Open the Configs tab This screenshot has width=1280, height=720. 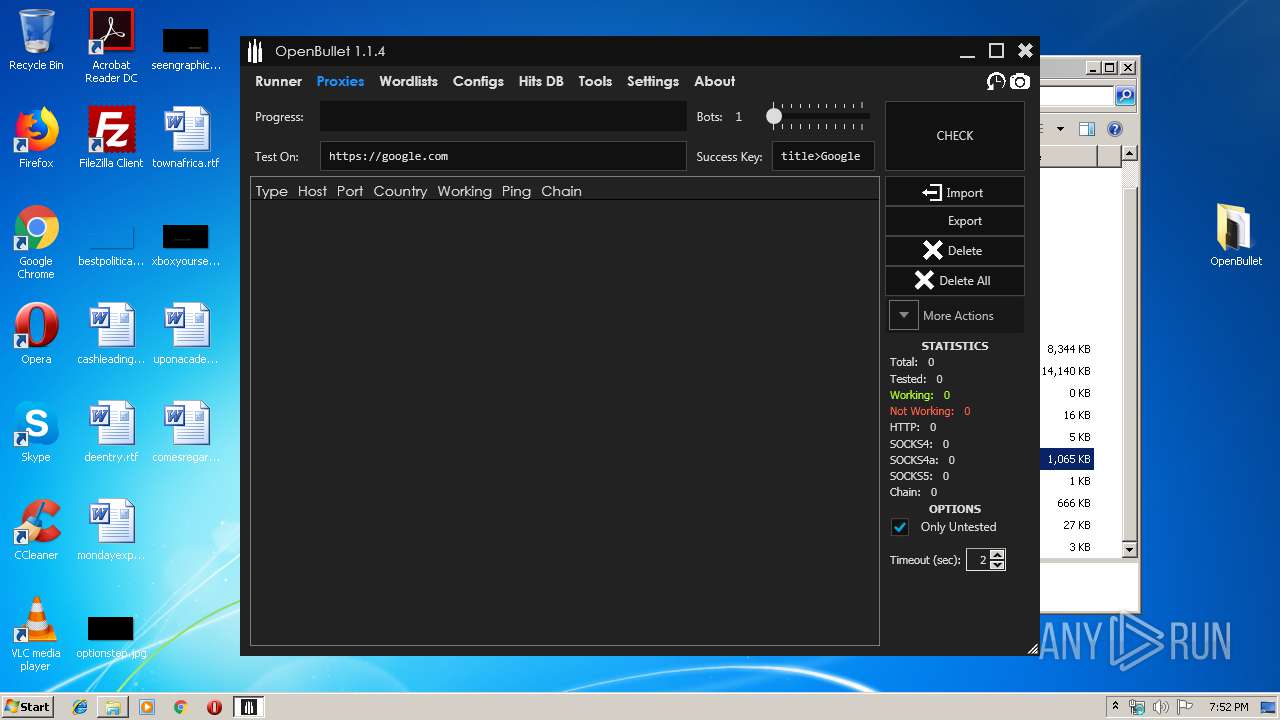478,81
